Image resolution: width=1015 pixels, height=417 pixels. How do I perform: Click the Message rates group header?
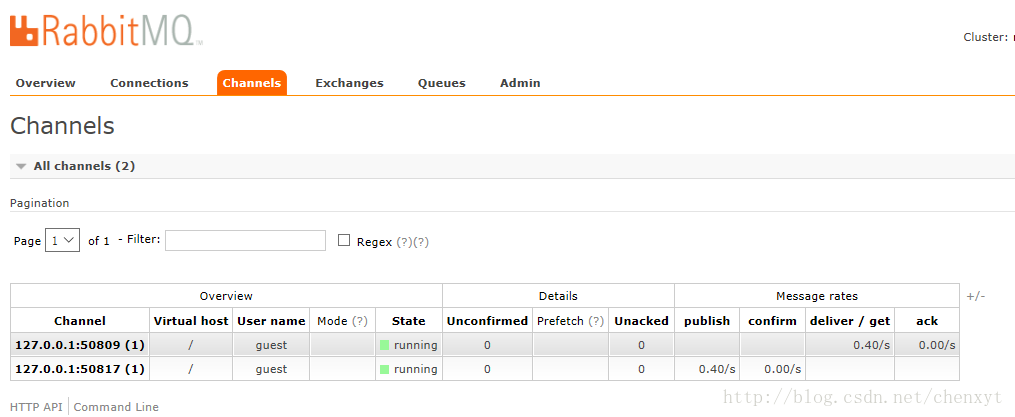(817, 296)
